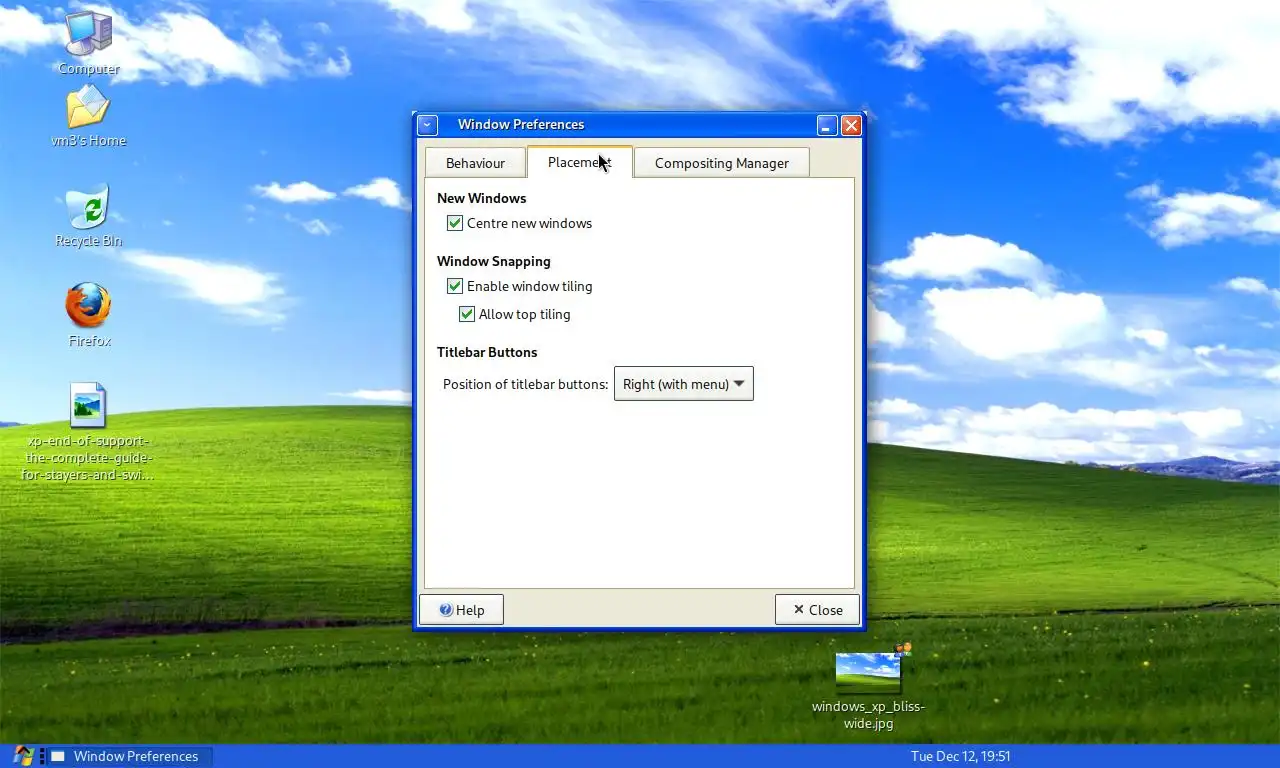Image resolution: width=1280 pixels, height=768 pixels.
Task: Open the Computer desktop icon
Action: pos(89,33)
